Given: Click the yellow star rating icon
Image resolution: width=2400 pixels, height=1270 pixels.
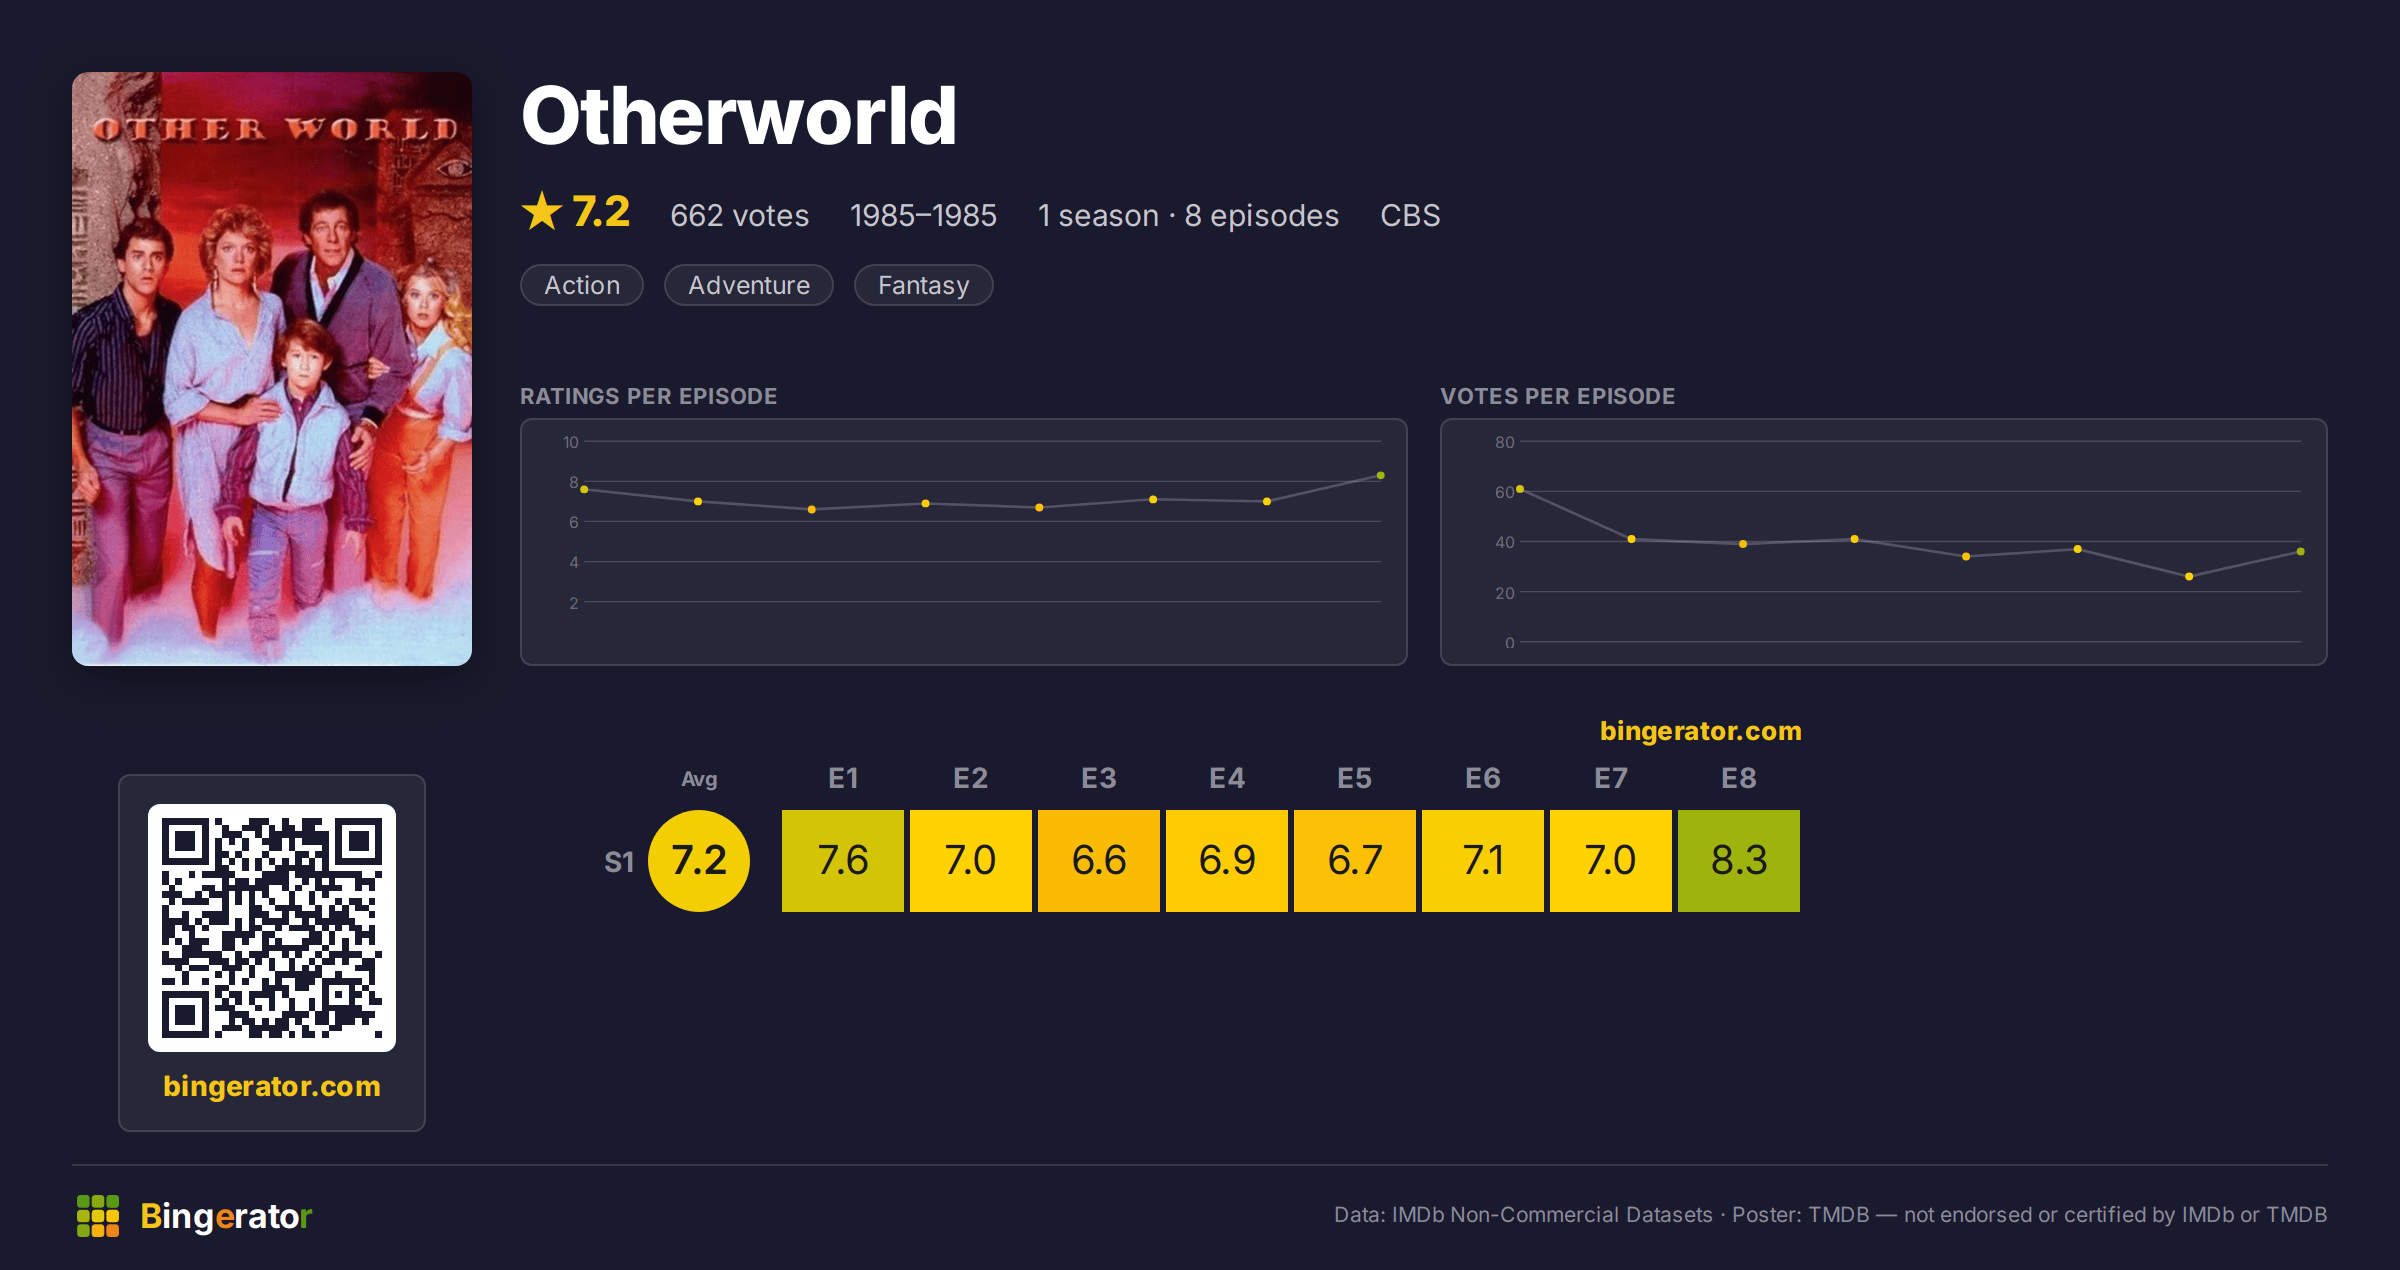Looking at the screenshot, I should [542, 212].
